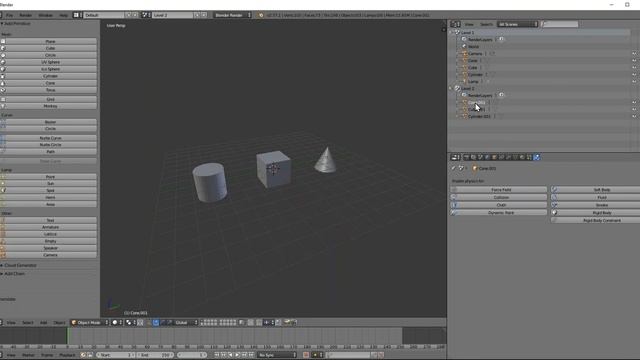This screenshot has height=360, width=640.
Task: Click the Rigid Body Constraint button
Action: point(596,220)
